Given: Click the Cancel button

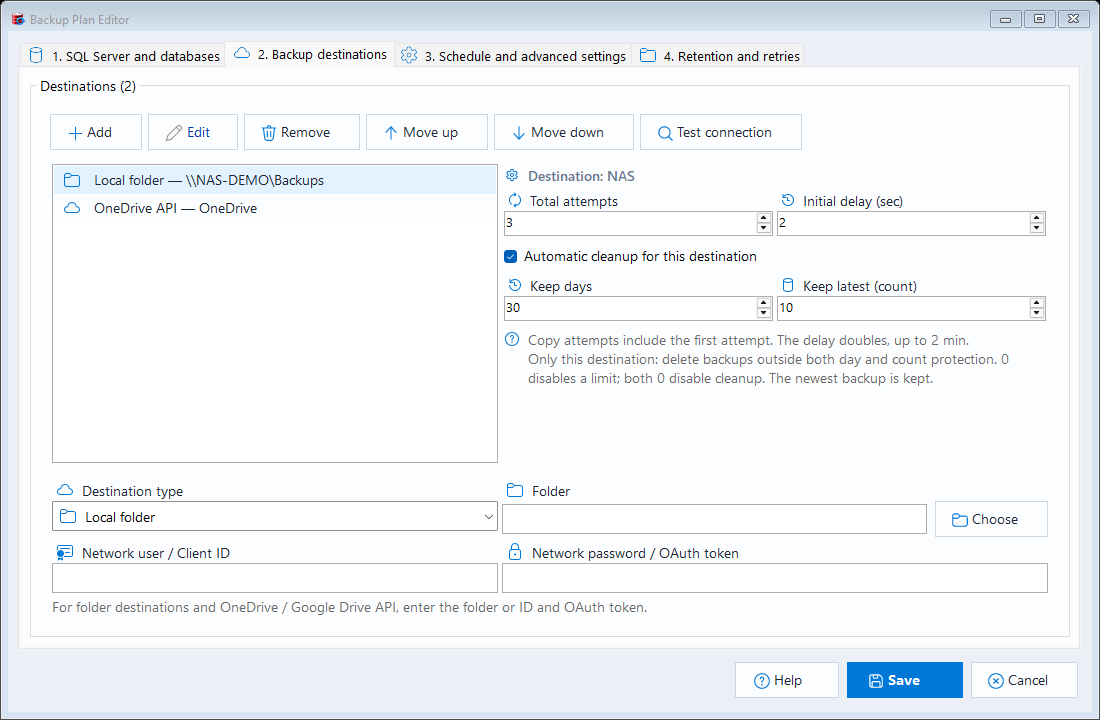Looking at the screenshot, I should [1024, 680].
